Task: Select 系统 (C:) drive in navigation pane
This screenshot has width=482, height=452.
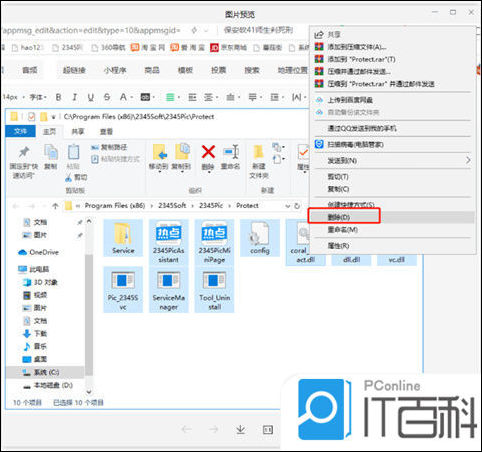Action: (x=45, y=372)
